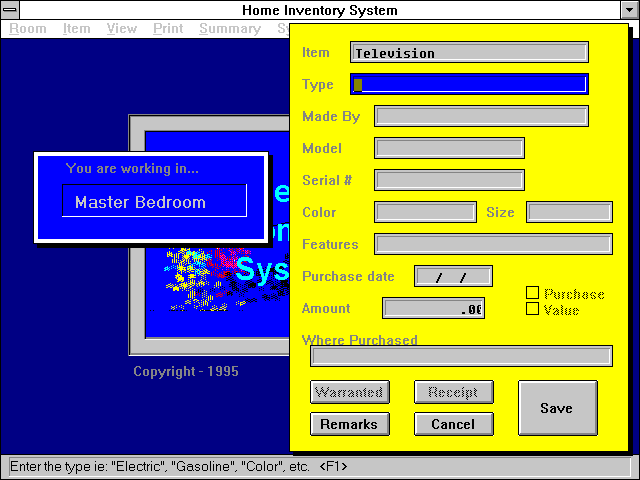Viewport: 640px width, 480px height.
Task: Click the Receipt button
Action: point(453,392)
